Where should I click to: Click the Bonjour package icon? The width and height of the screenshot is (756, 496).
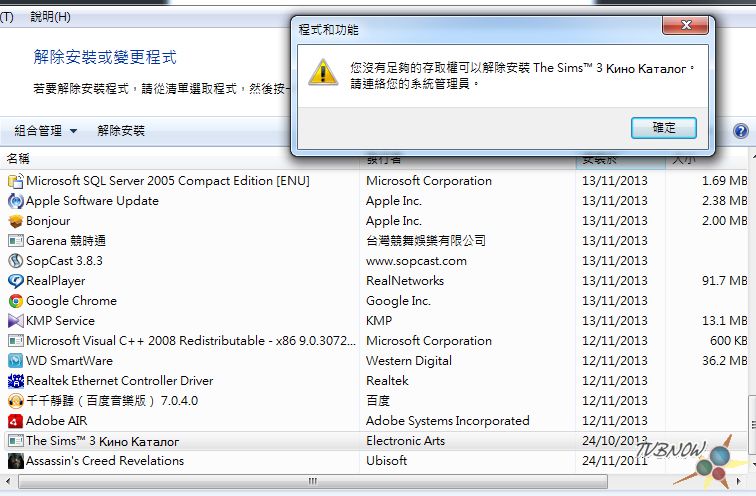[15, 221]
